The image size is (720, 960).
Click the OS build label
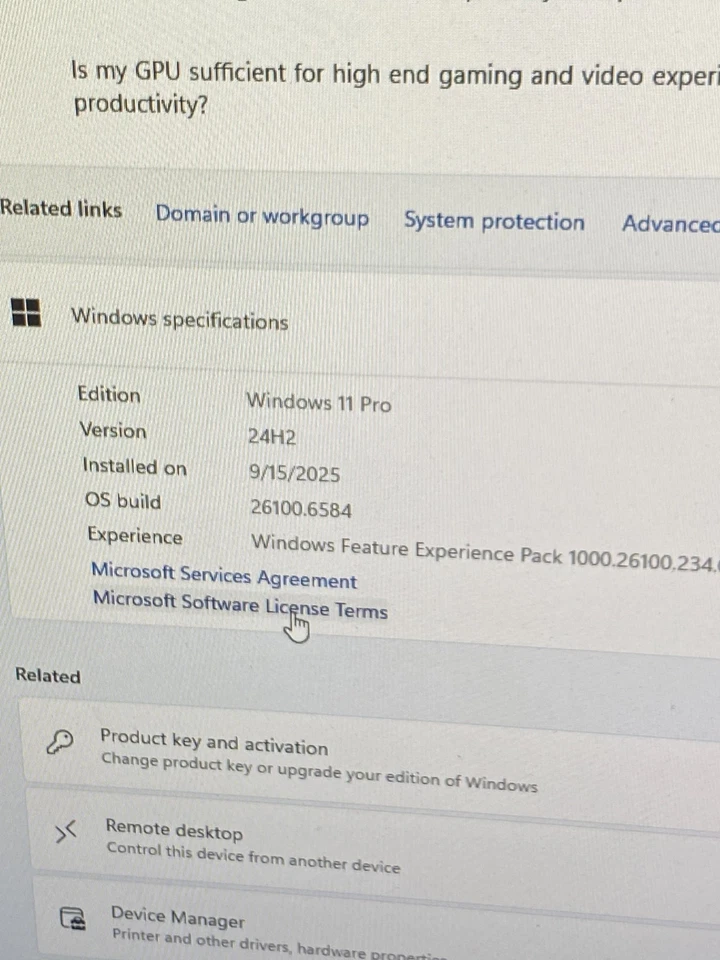123,501
